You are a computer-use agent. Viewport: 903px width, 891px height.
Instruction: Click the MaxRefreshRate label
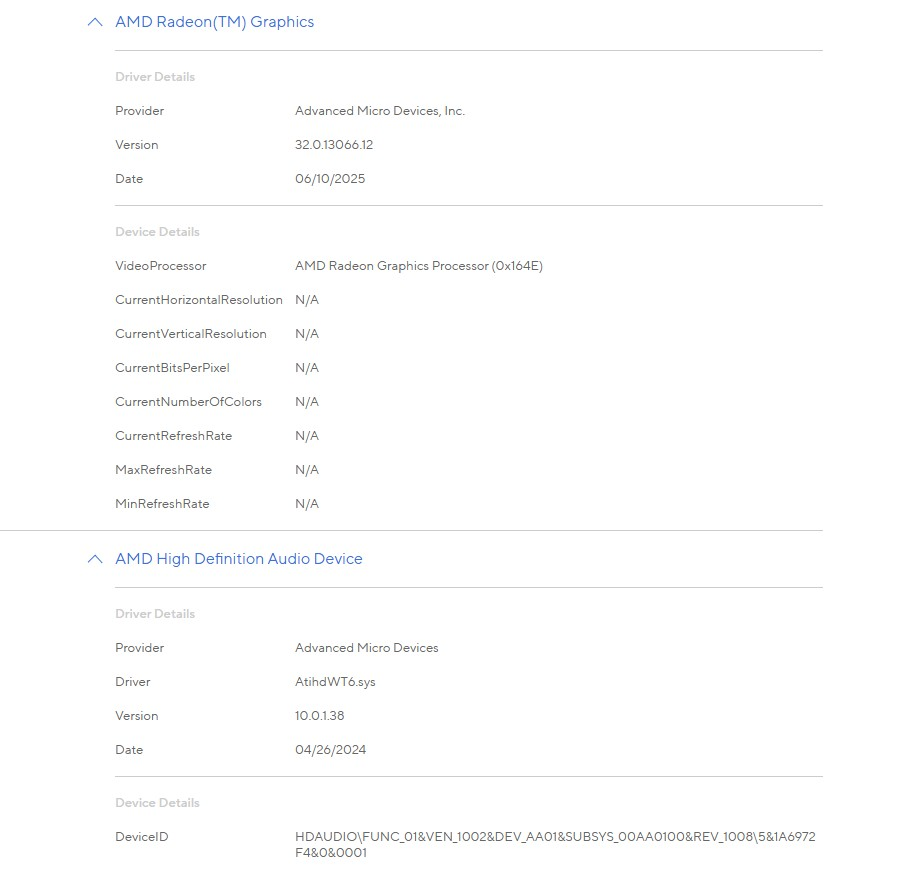click(x=163, y=469)
